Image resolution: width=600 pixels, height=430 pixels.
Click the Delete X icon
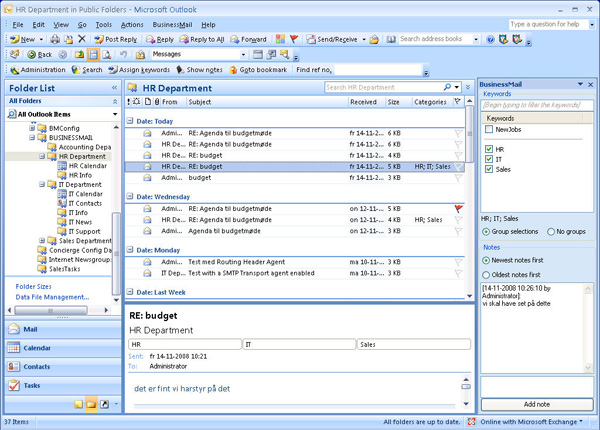coord(82,39)
